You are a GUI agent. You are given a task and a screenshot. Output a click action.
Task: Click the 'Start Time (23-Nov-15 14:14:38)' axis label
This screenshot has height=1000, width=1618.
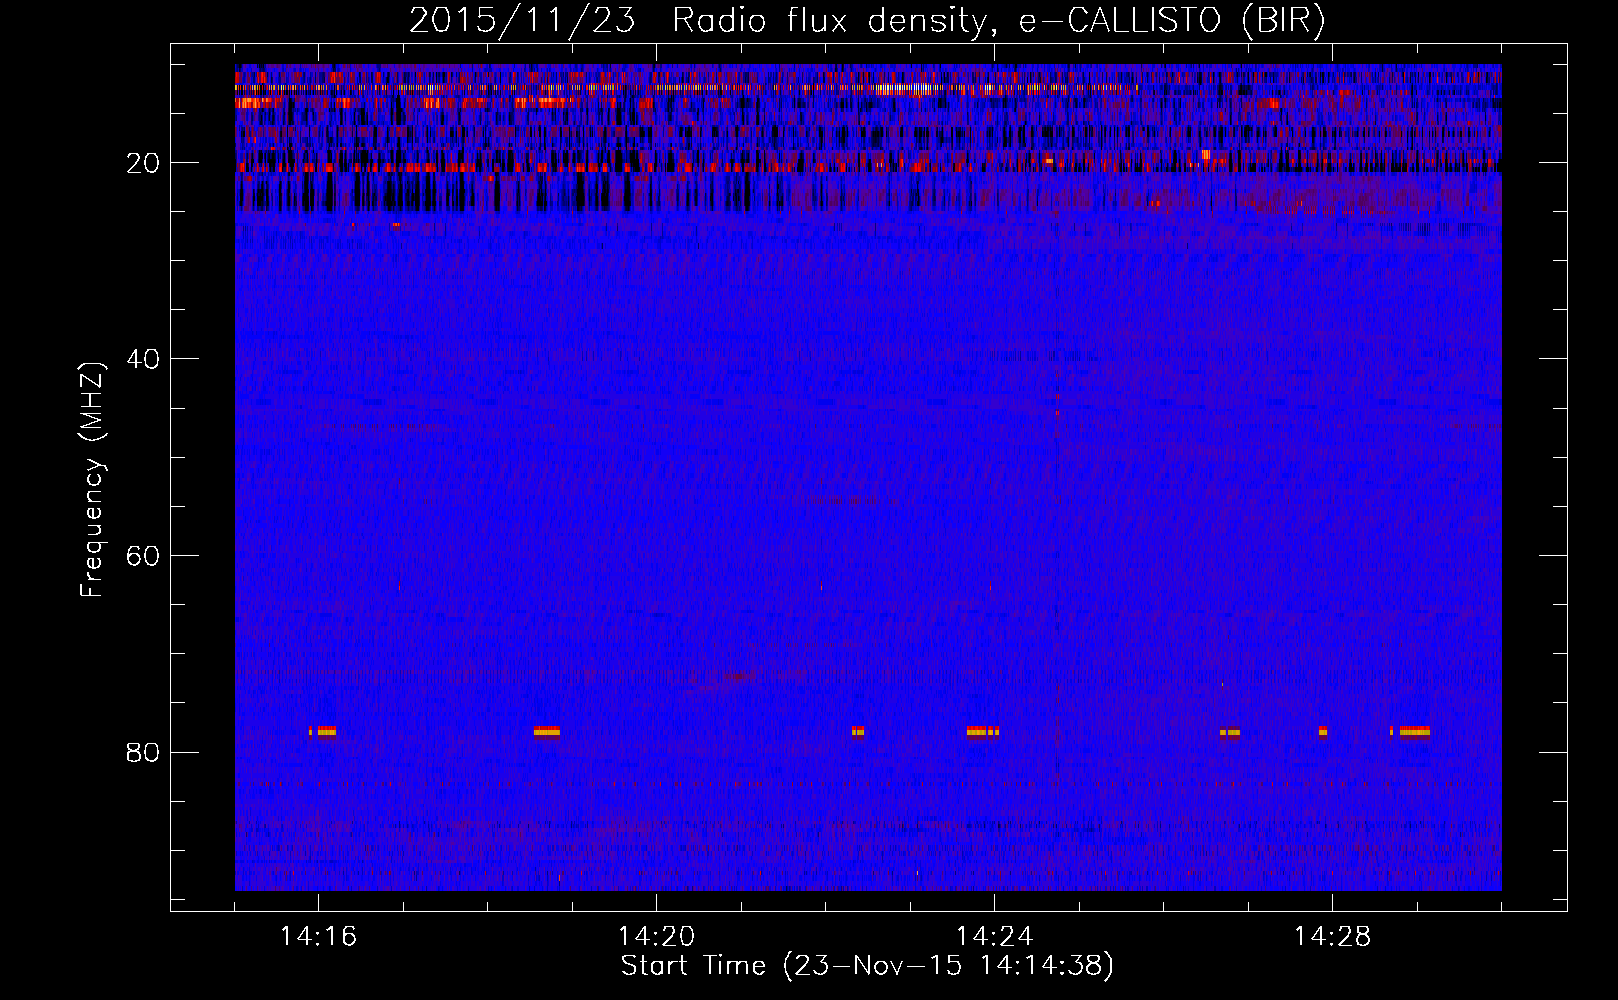click(x=867, y=966)
